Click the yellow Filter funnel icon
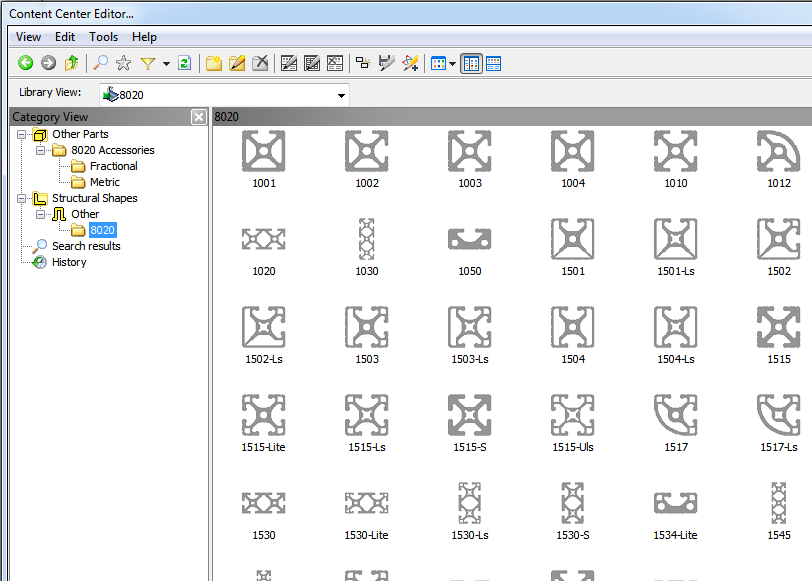 [x=148, y=63]
